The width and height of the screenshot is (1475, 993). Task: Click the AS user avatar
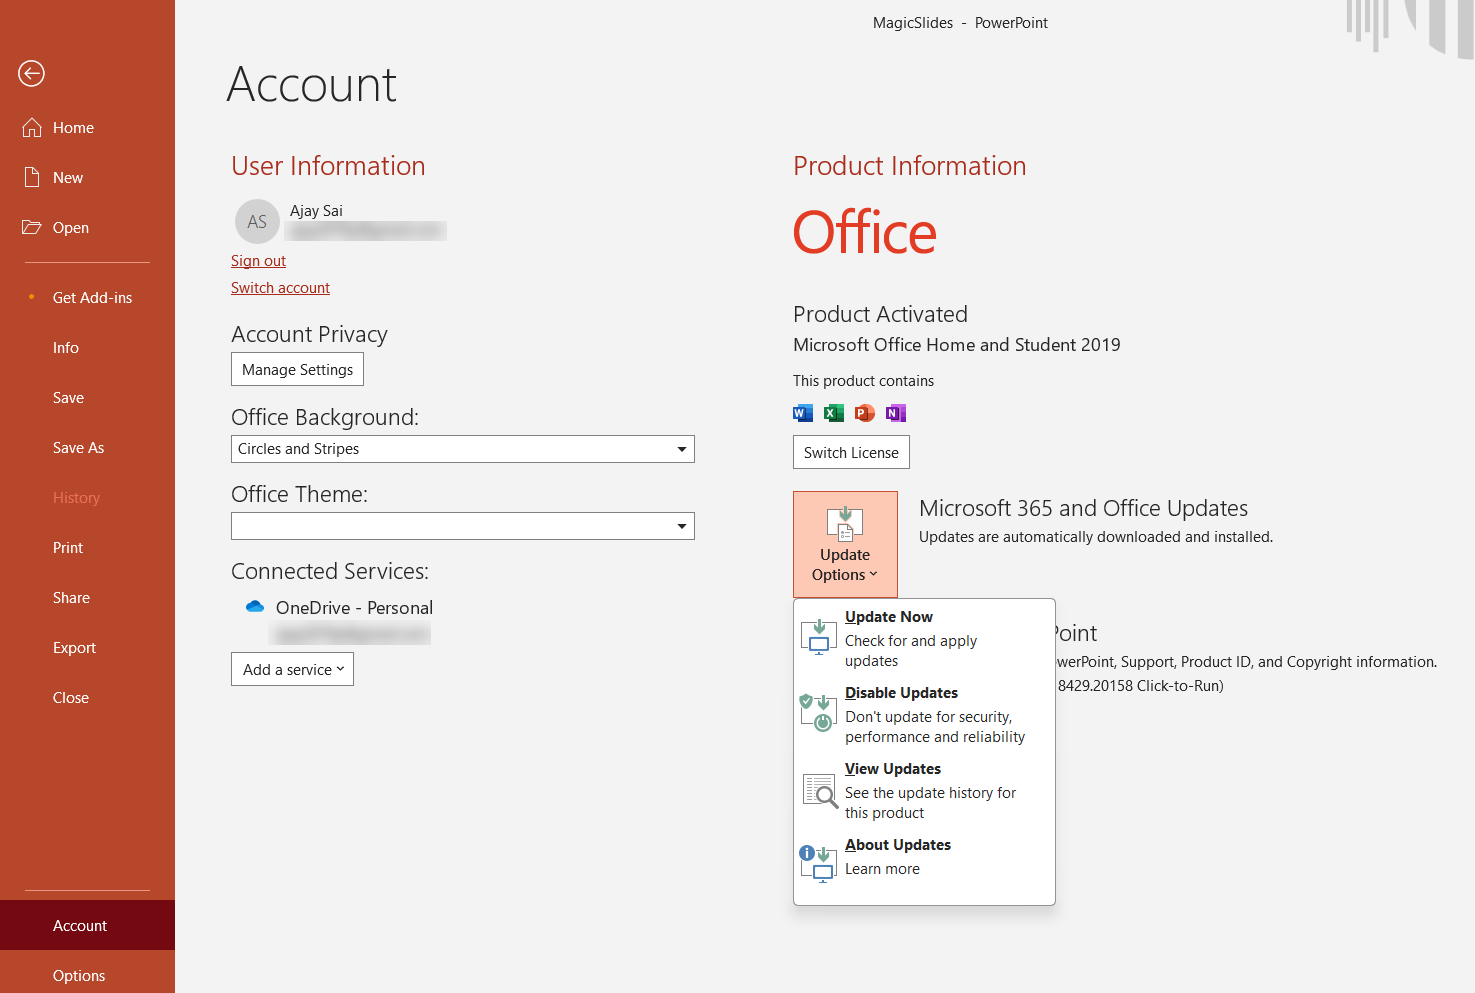click(257, 221)
